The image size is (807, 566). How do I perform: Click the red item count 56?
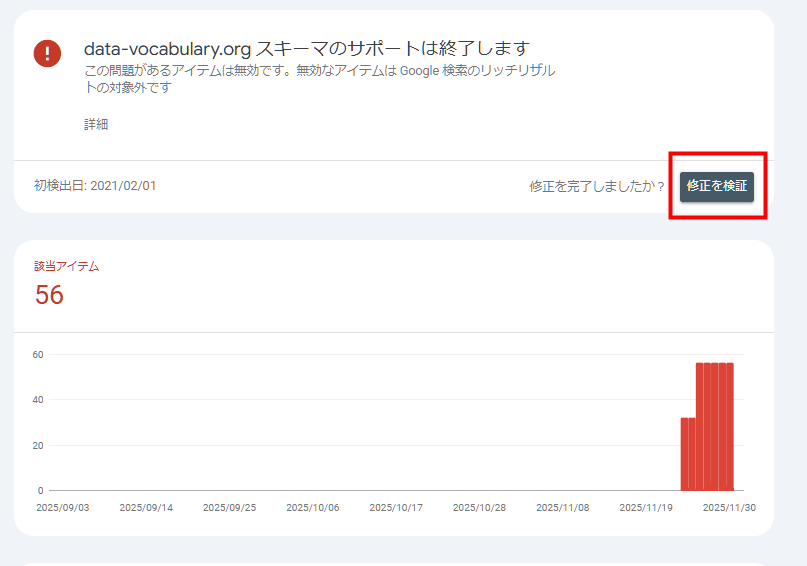[x=49, y=295]
